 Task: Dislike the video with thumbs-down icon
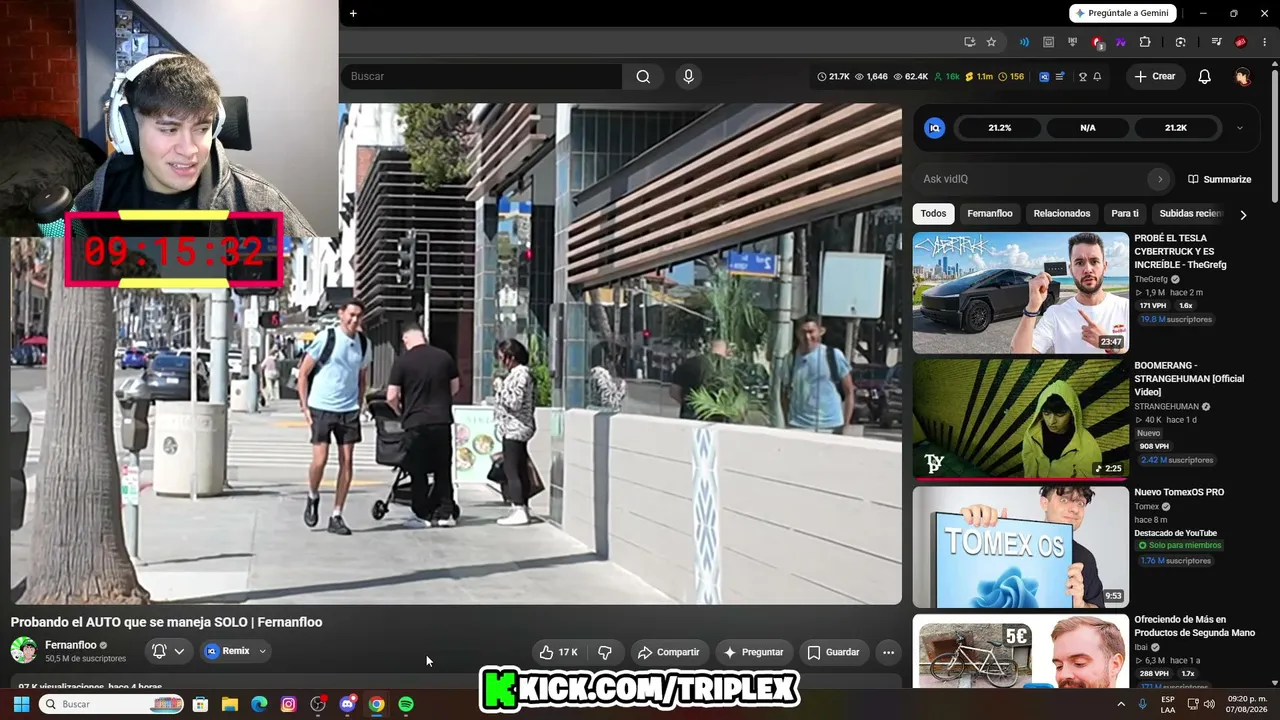click(x=605, y=652)
